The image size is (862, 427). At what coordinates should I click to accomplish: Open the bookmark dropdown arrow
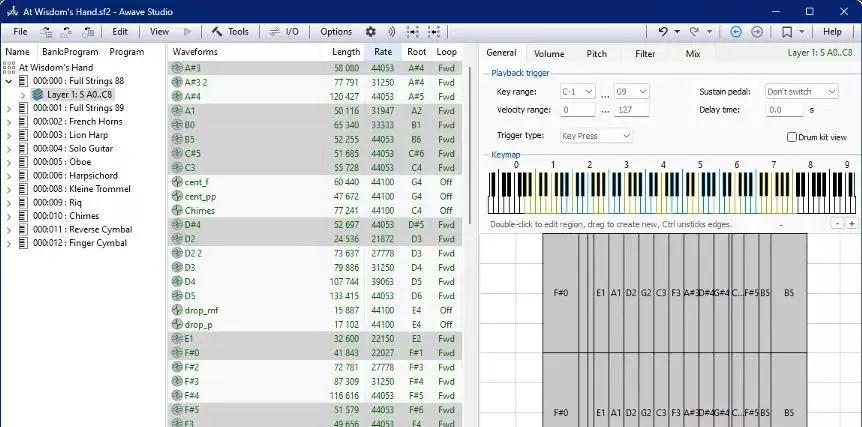pyautogui.click(x=802, y=32)
